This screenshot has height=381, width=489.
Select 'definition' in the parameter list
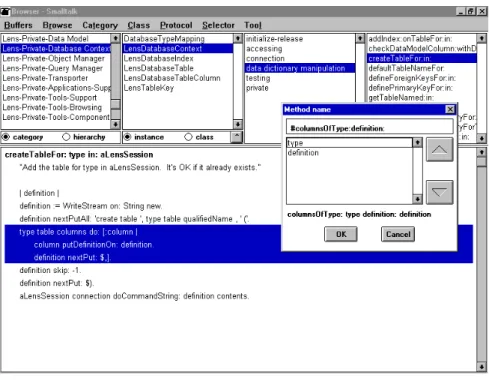point(349,153)
